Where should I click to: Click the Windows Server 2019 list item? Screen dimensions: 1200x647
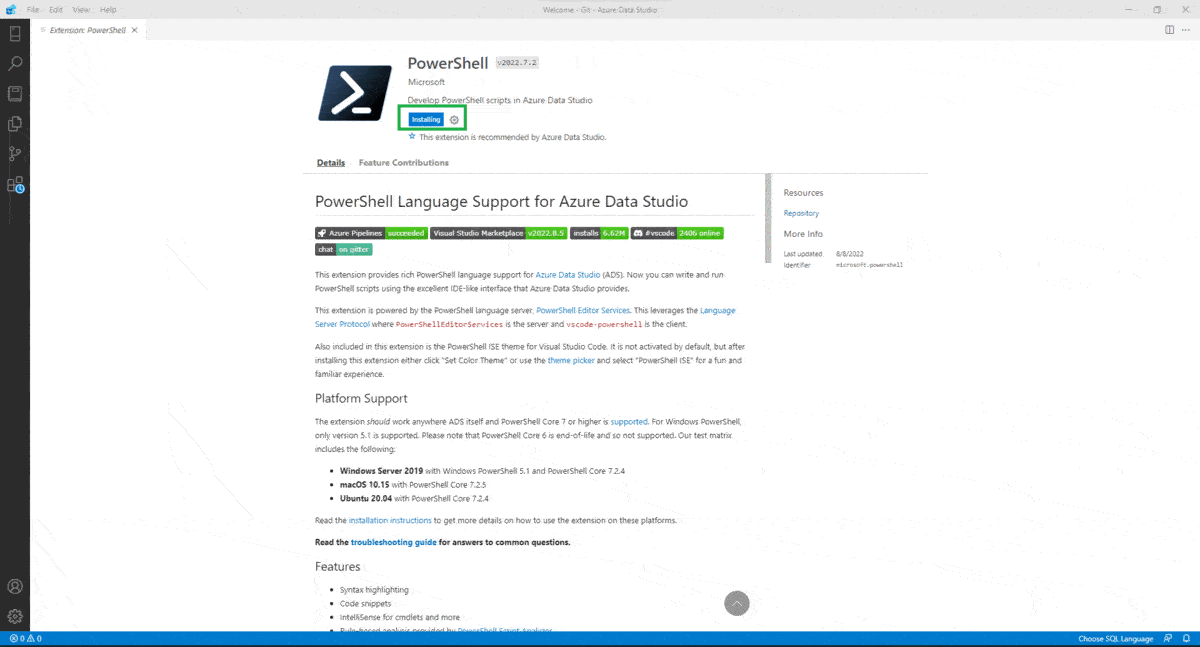482,470
